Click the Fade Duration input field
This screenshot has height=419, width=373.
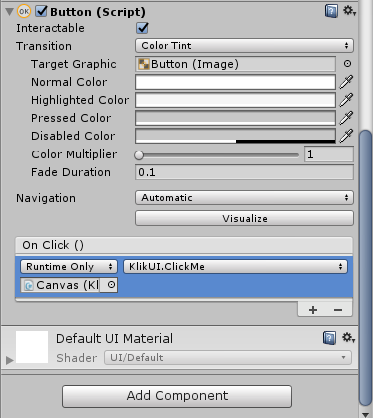tap(244, 172)
